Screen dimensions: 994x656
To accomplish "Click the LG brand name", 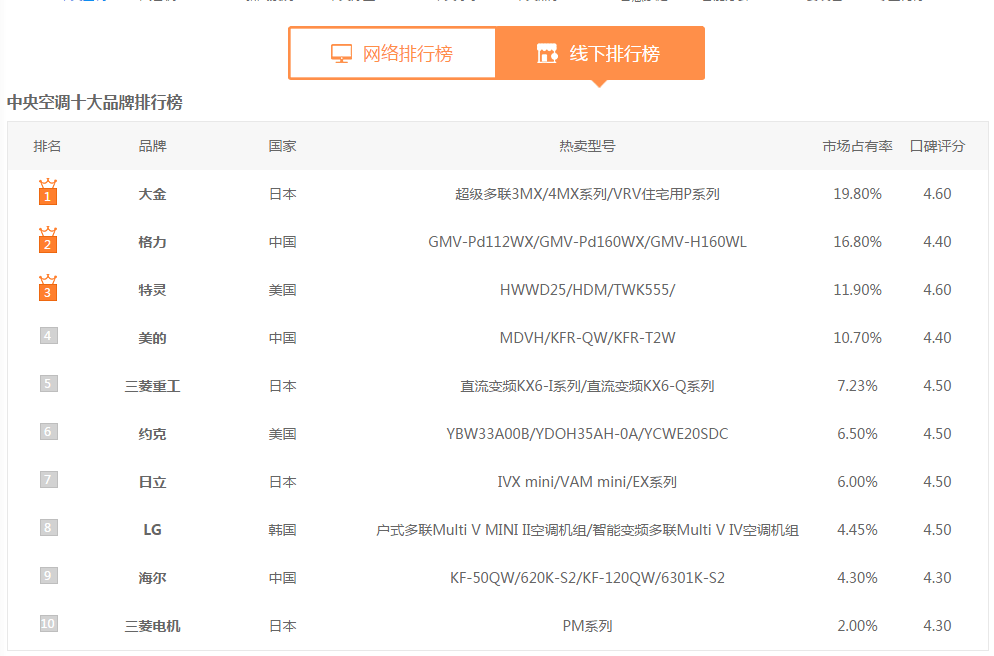I will tap(152, 530).
